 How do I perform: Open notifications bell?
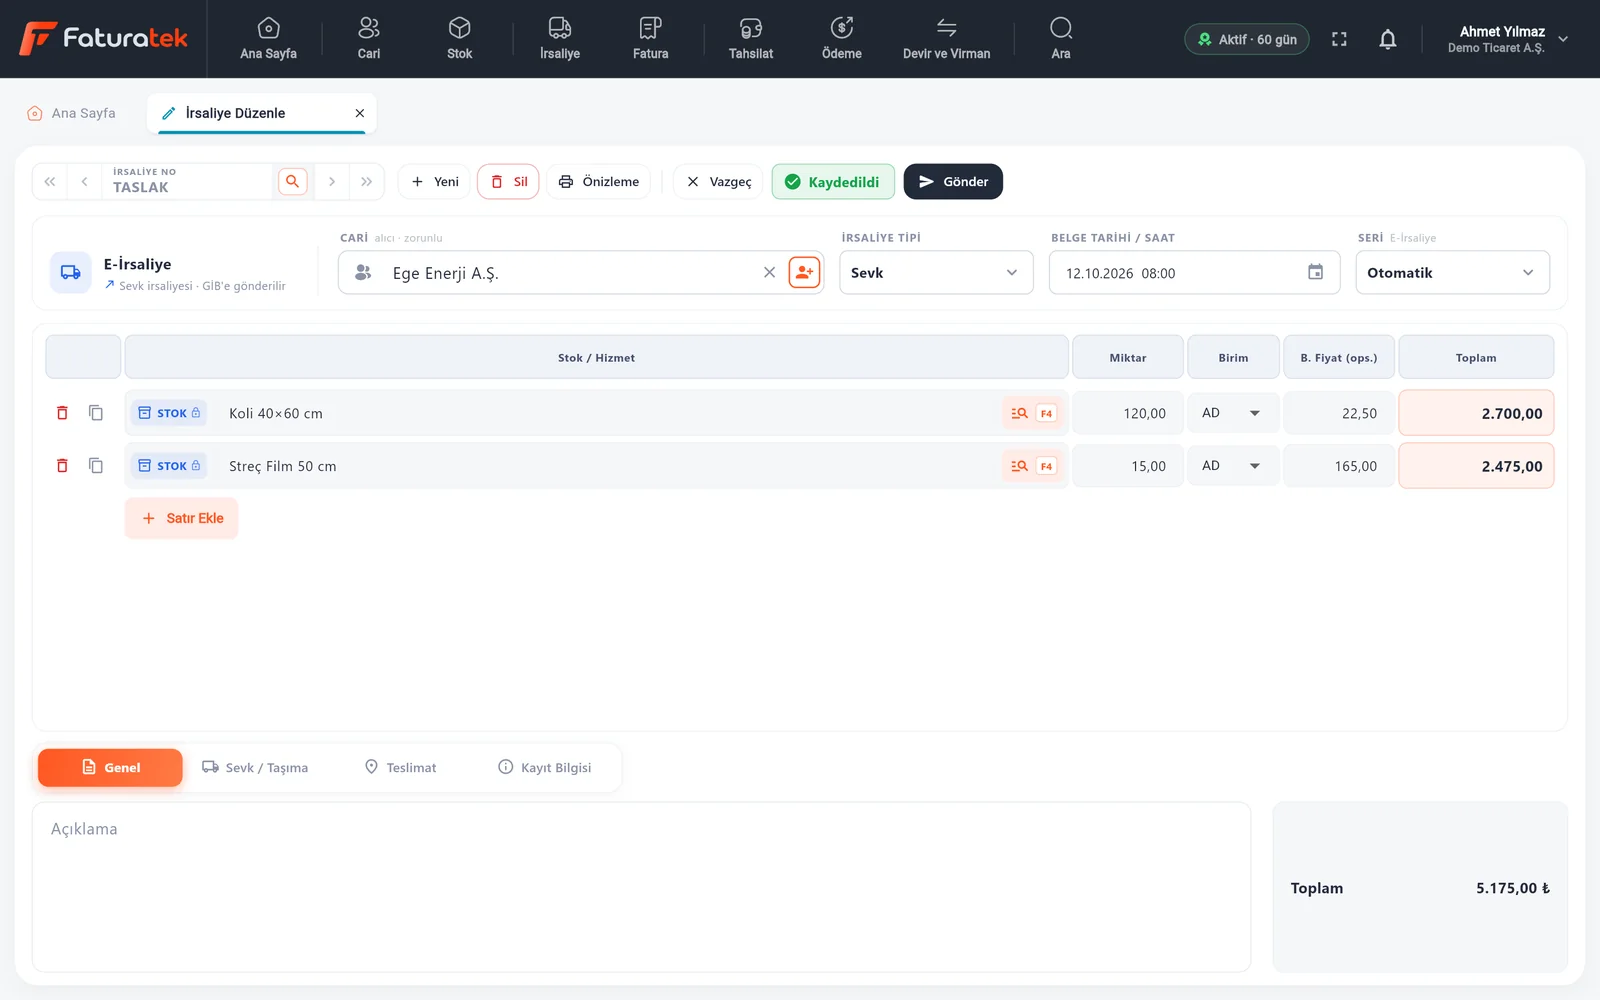point(1388,39)
